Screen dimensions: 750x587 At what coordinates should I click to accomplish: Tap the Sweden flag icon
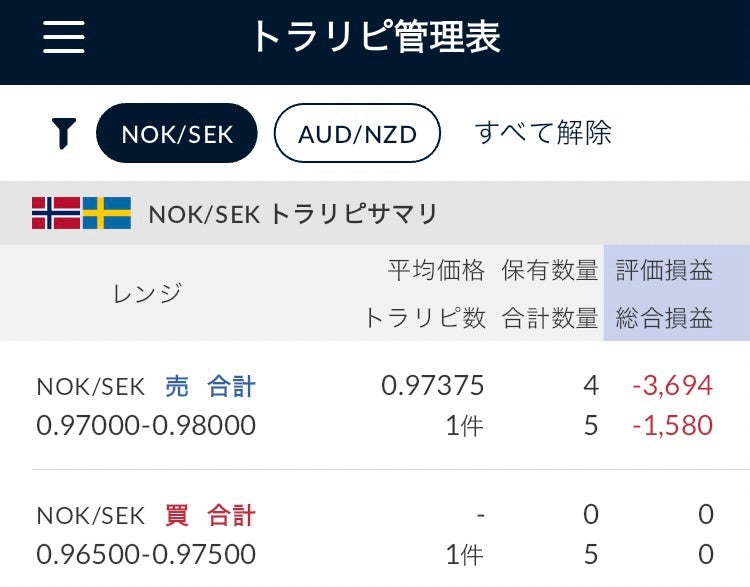[x=107, y=213]
